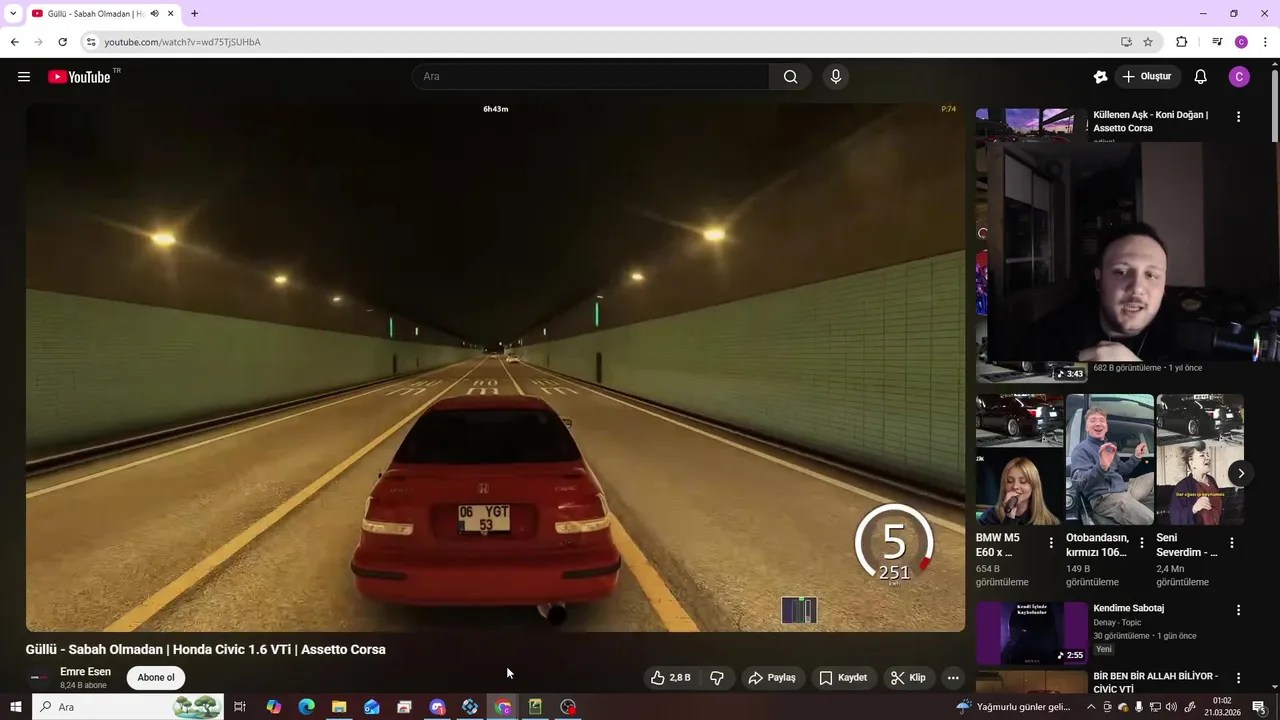This screenshot has height=720, width=1280.
Task: Open the BMW M5 E60 short thumbnail
Action: click(x=1019, y=459)
